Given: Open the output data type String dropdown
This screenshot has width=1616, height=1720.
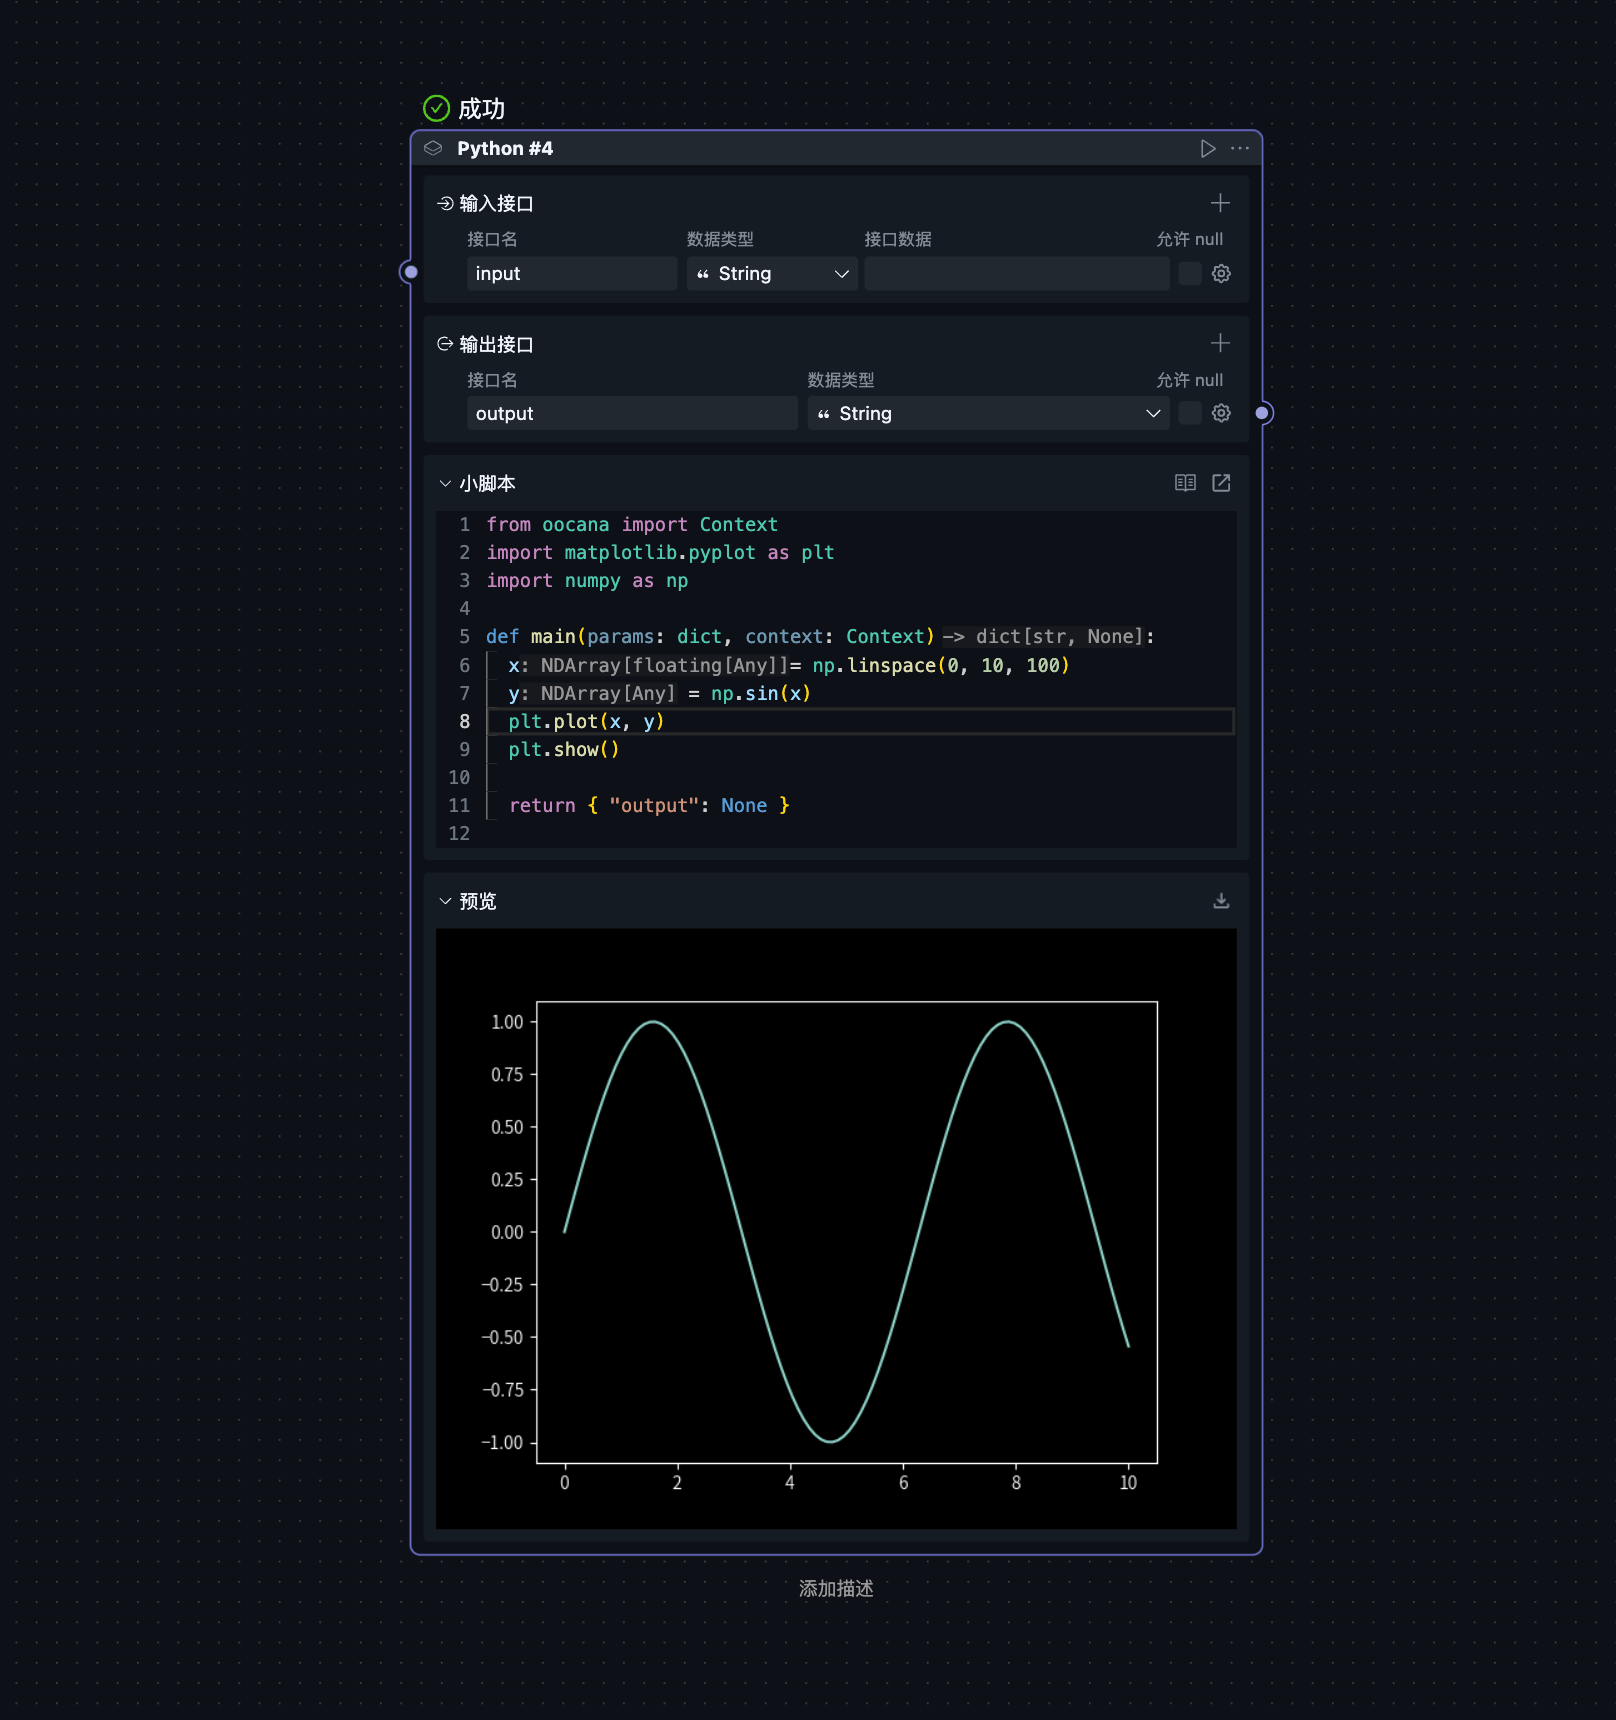Looking at the screenshot, I should click(988, 413).
